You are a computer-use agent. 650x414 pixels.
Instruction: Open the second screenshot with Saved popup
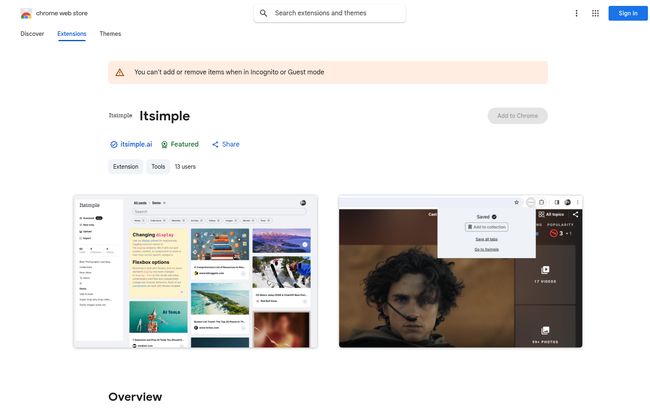(461, 271)
